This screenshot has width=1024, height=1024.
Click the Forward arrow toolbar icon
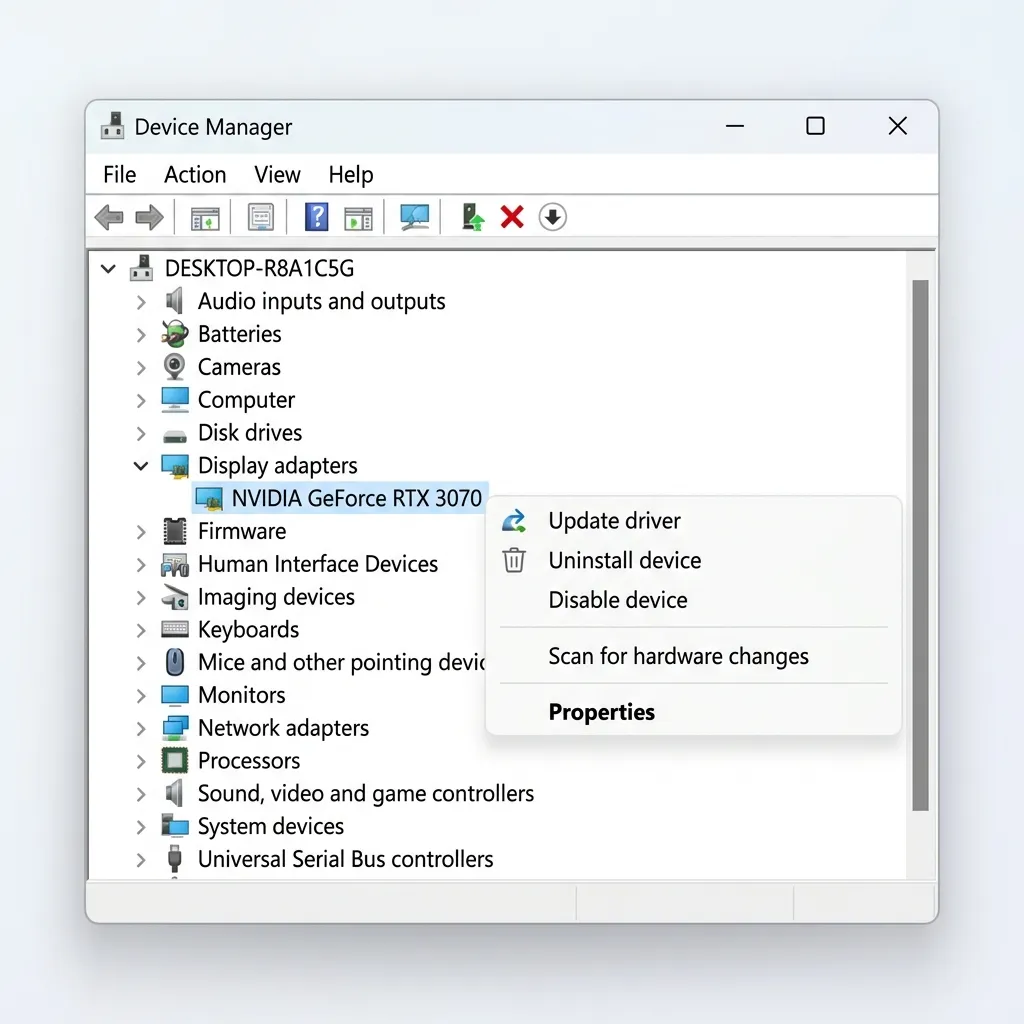[150, 217]
